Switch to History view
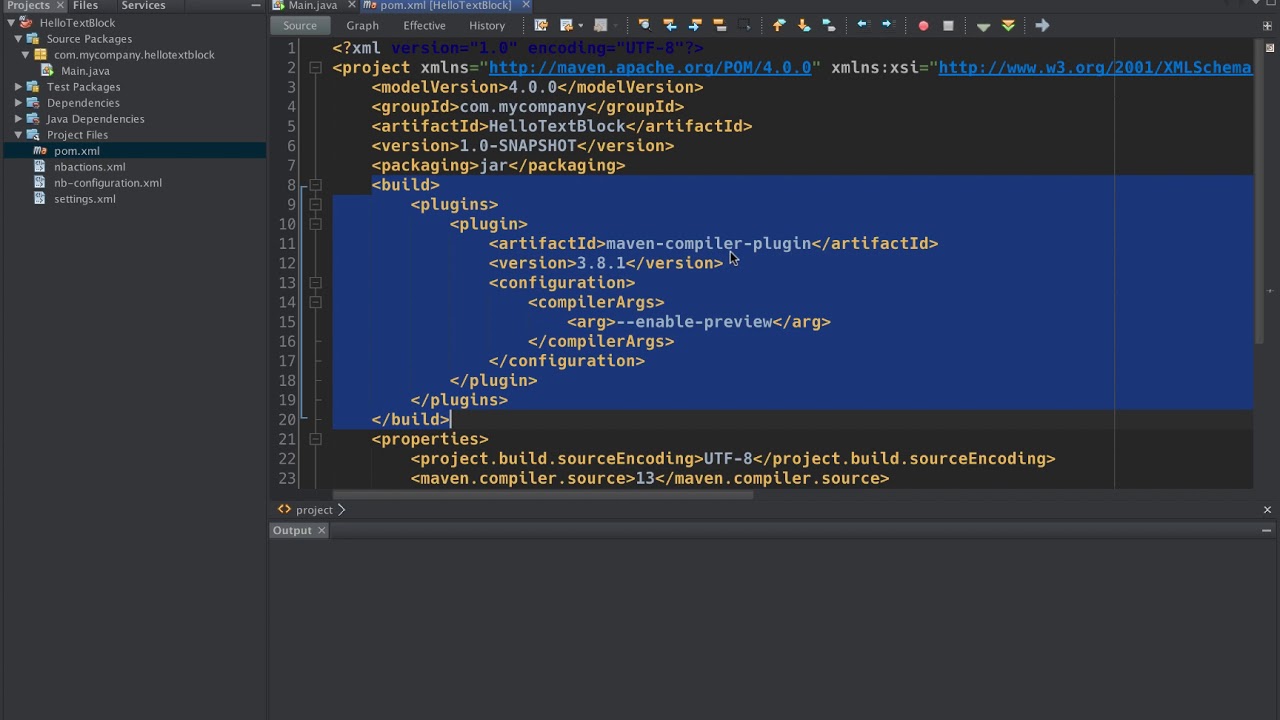Image resolution: width=1280 pixels, height=720 pixels. coord(487,25)
